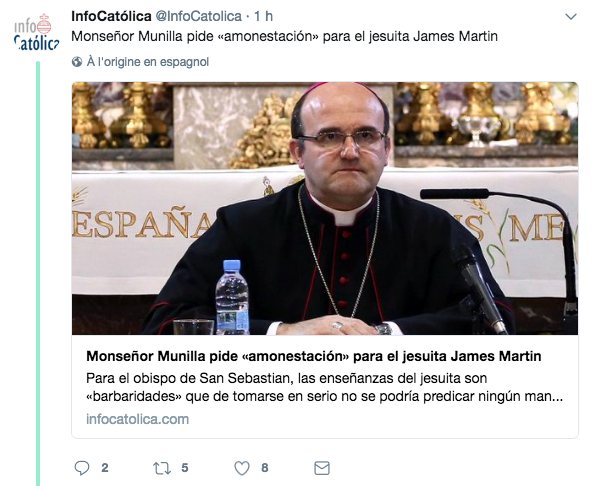Click the infocatolica.com domain link

(137, 419)
